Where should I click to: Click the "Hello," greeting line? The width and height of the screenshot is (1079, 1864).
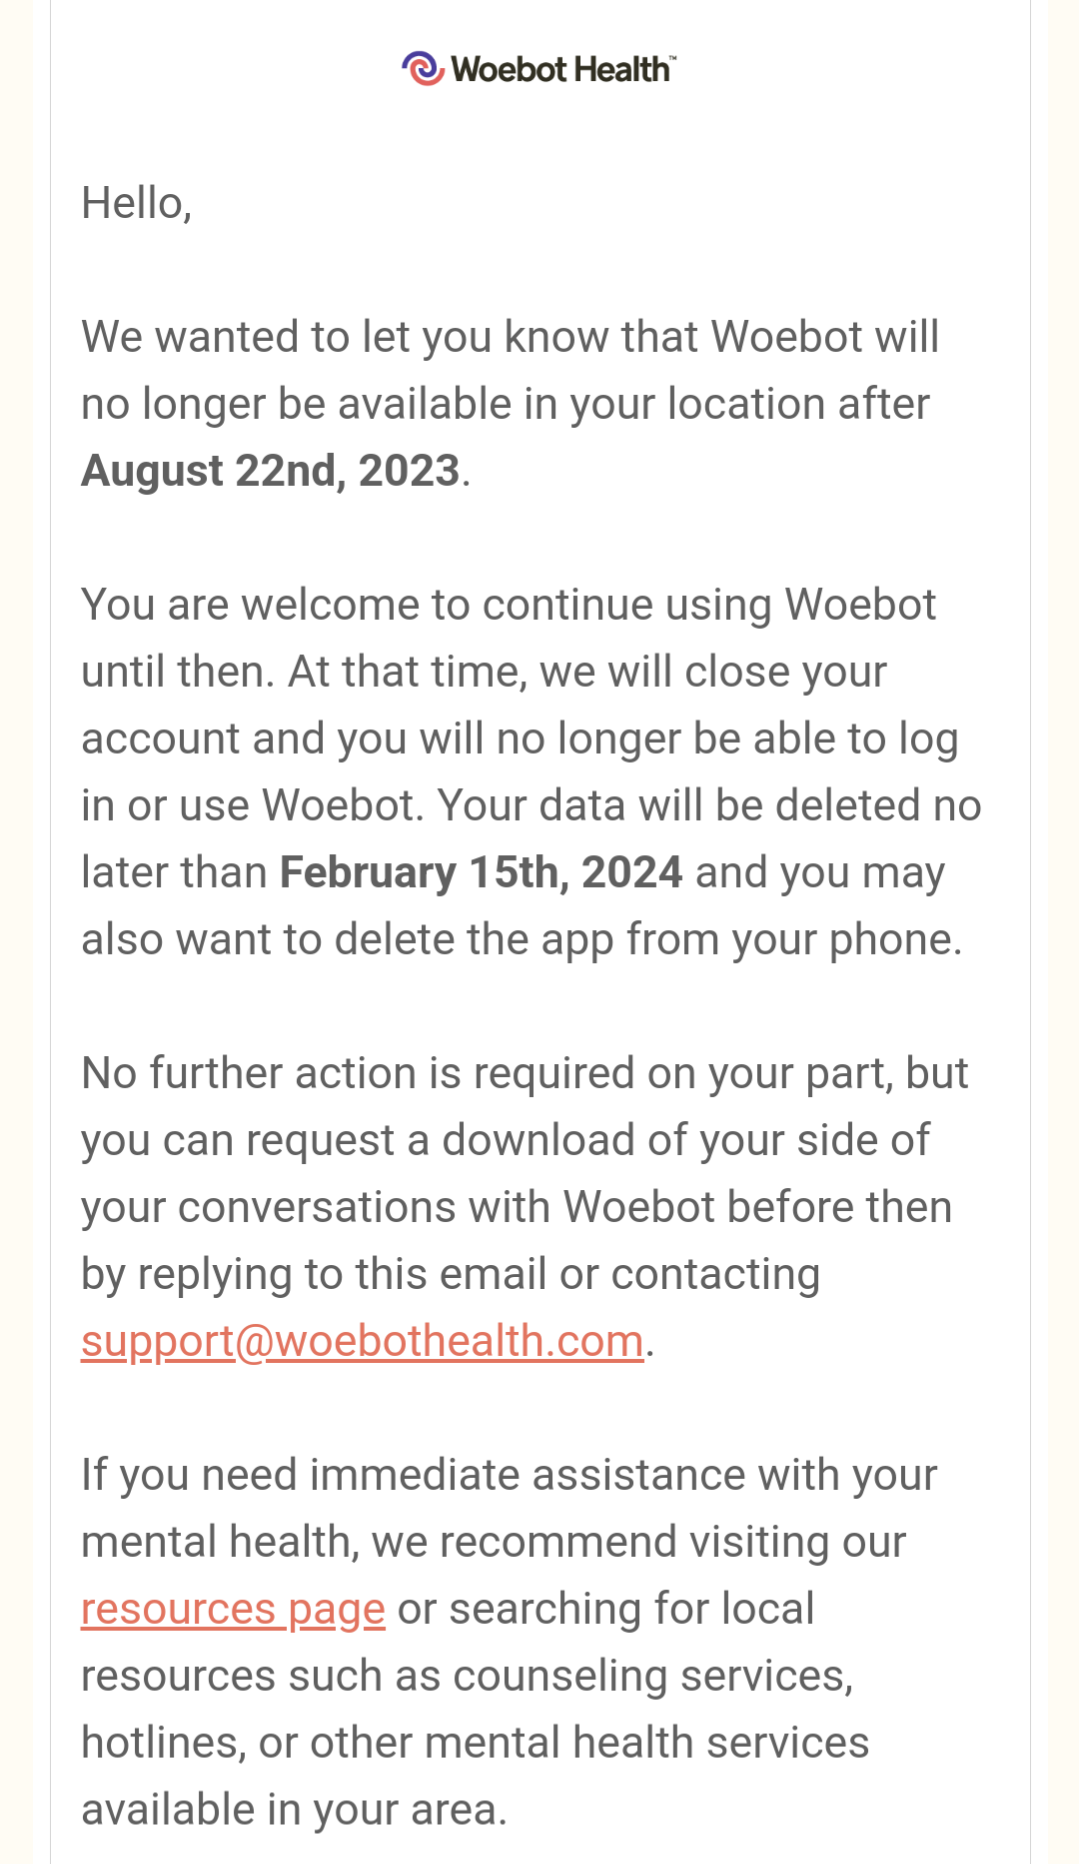(136, 203)
